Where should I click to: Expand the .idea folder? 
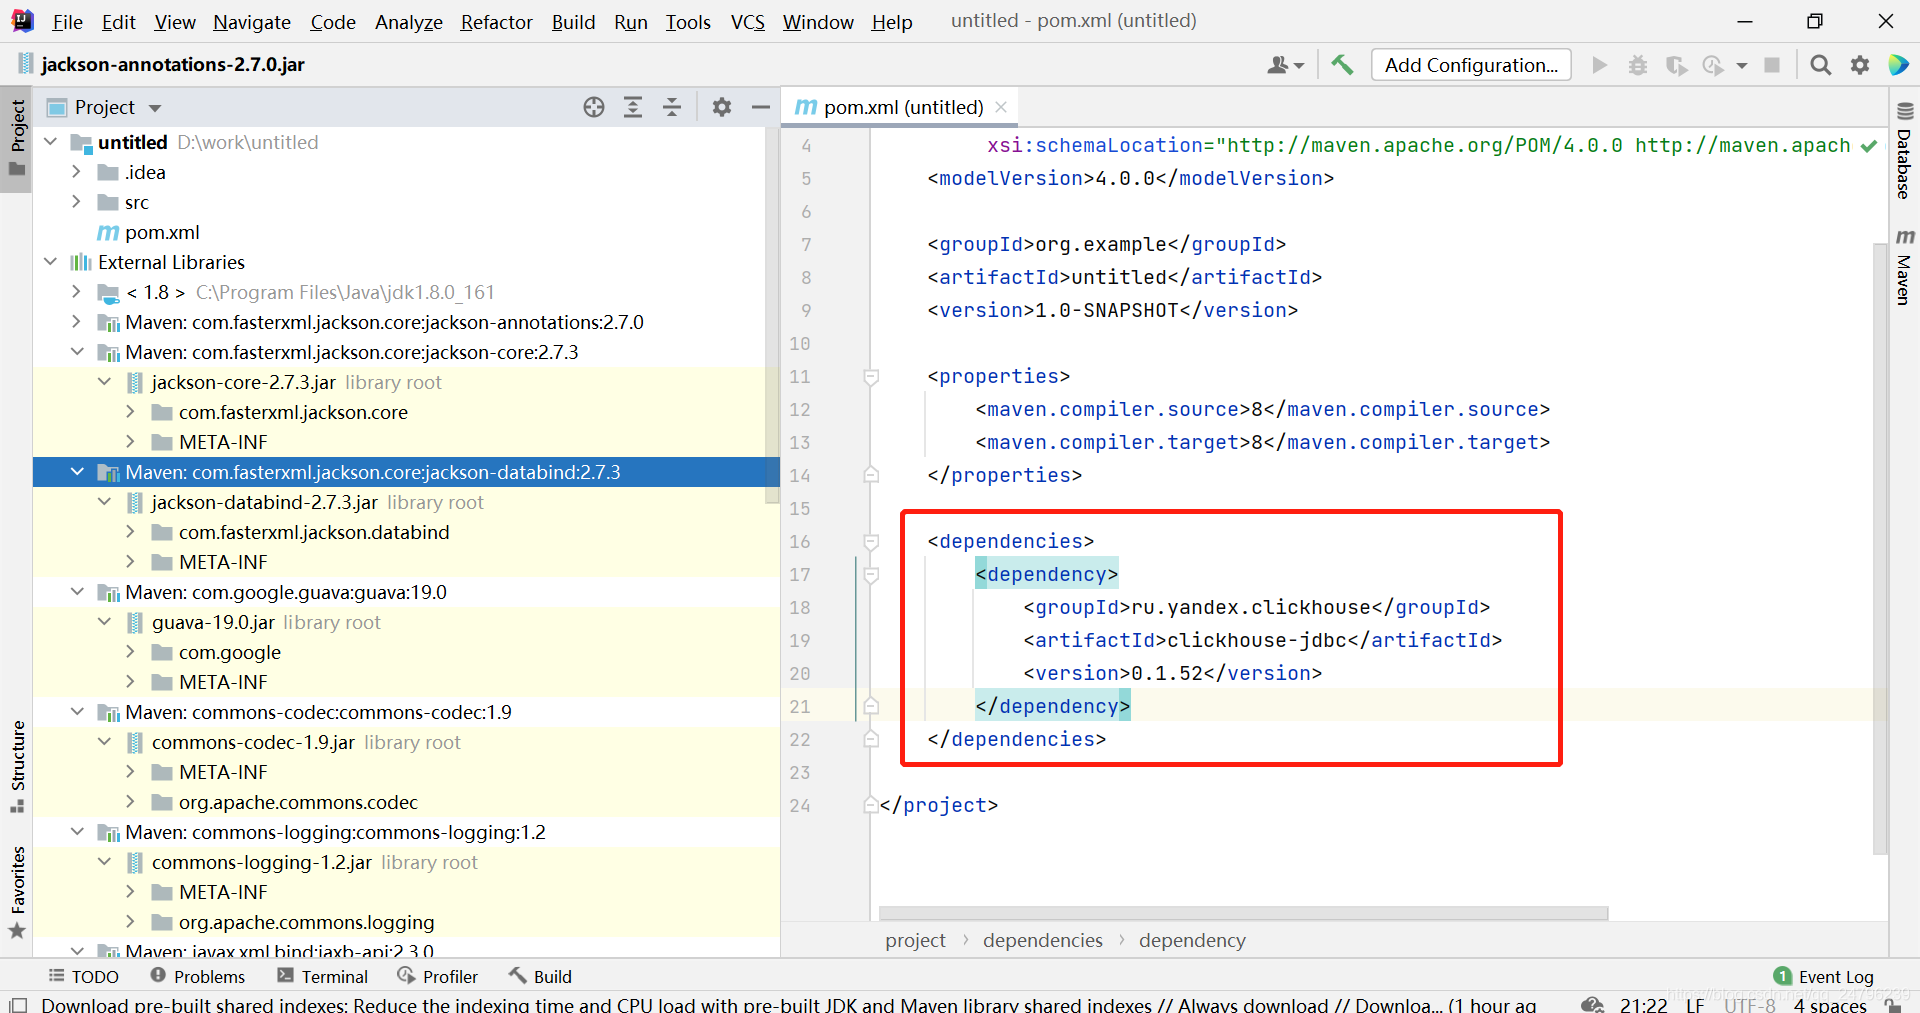pyautogui.click(x=77, y=172)
